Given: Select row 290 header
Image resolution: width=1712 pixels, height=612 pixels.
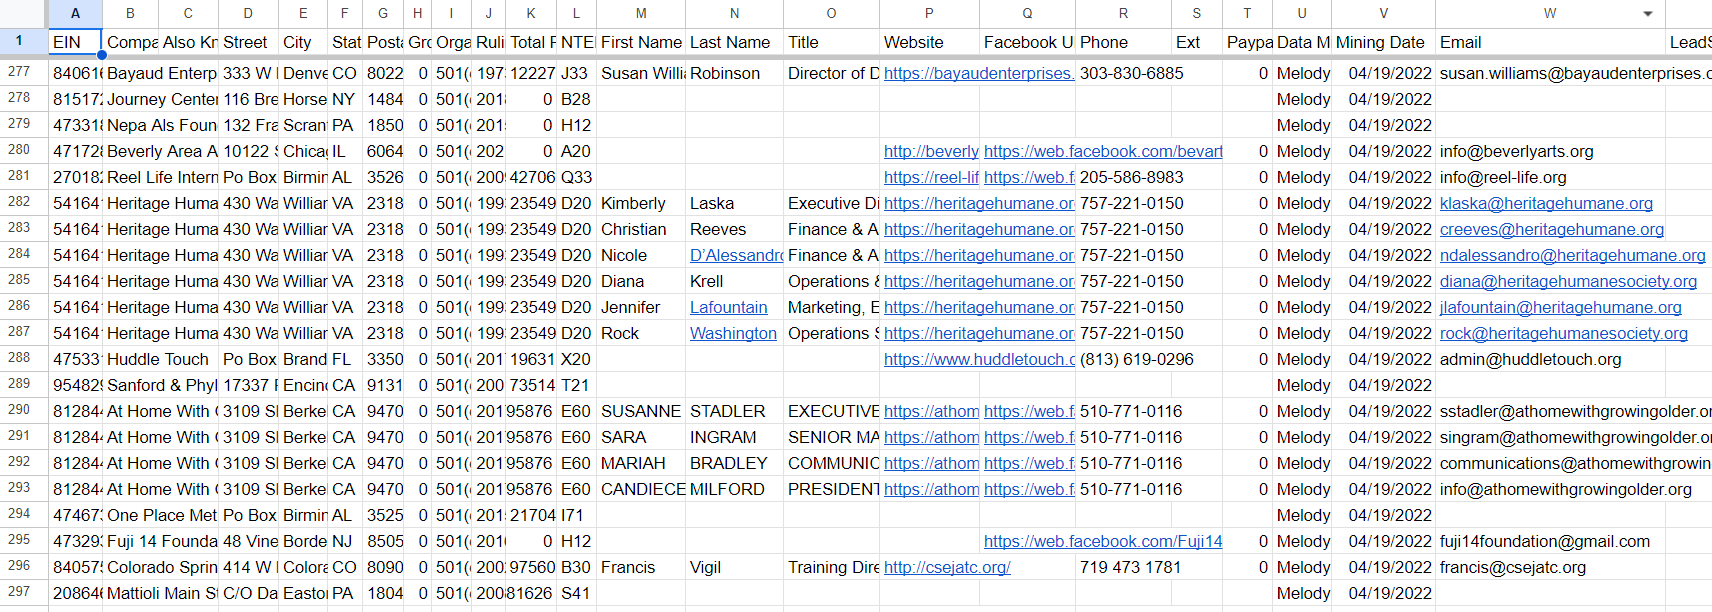Looking at the screenshot, I should [x=20, y=410].
